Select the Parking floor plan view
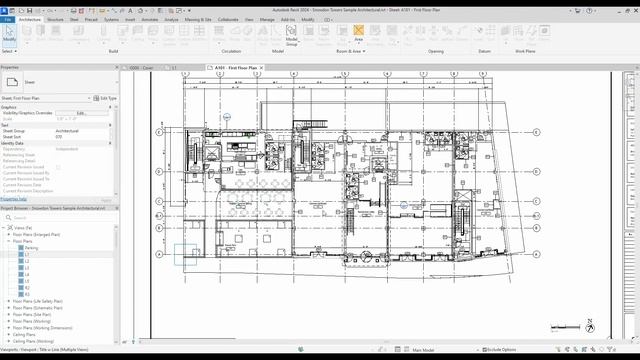 tap(31, 248)
